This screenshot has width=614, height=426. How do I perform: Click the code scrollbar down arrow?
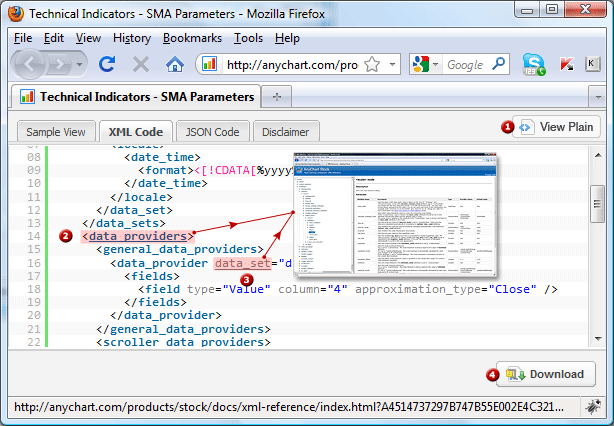point(598,338)
